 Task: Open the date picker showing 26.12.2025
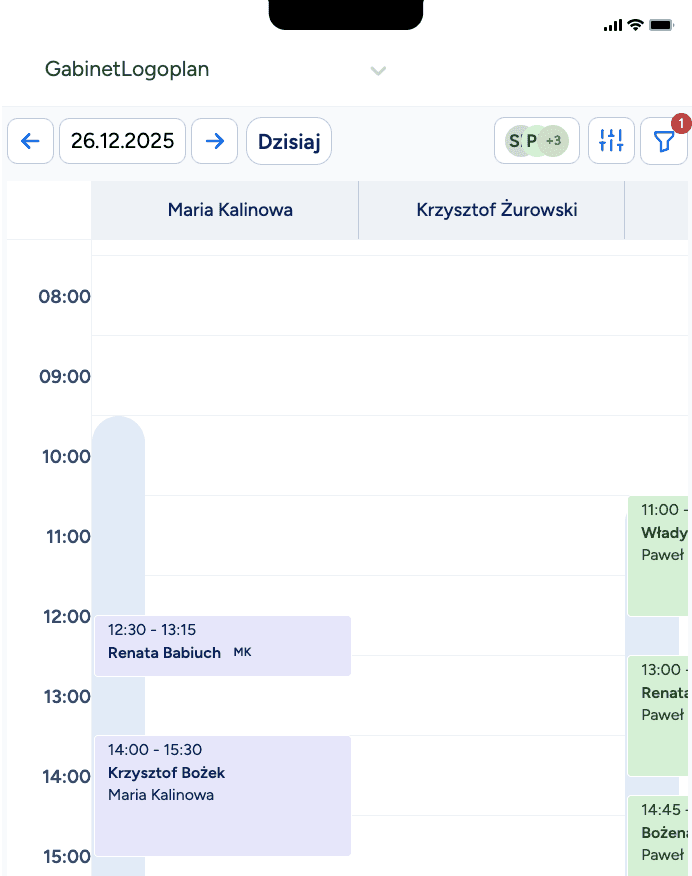point(122,141)
